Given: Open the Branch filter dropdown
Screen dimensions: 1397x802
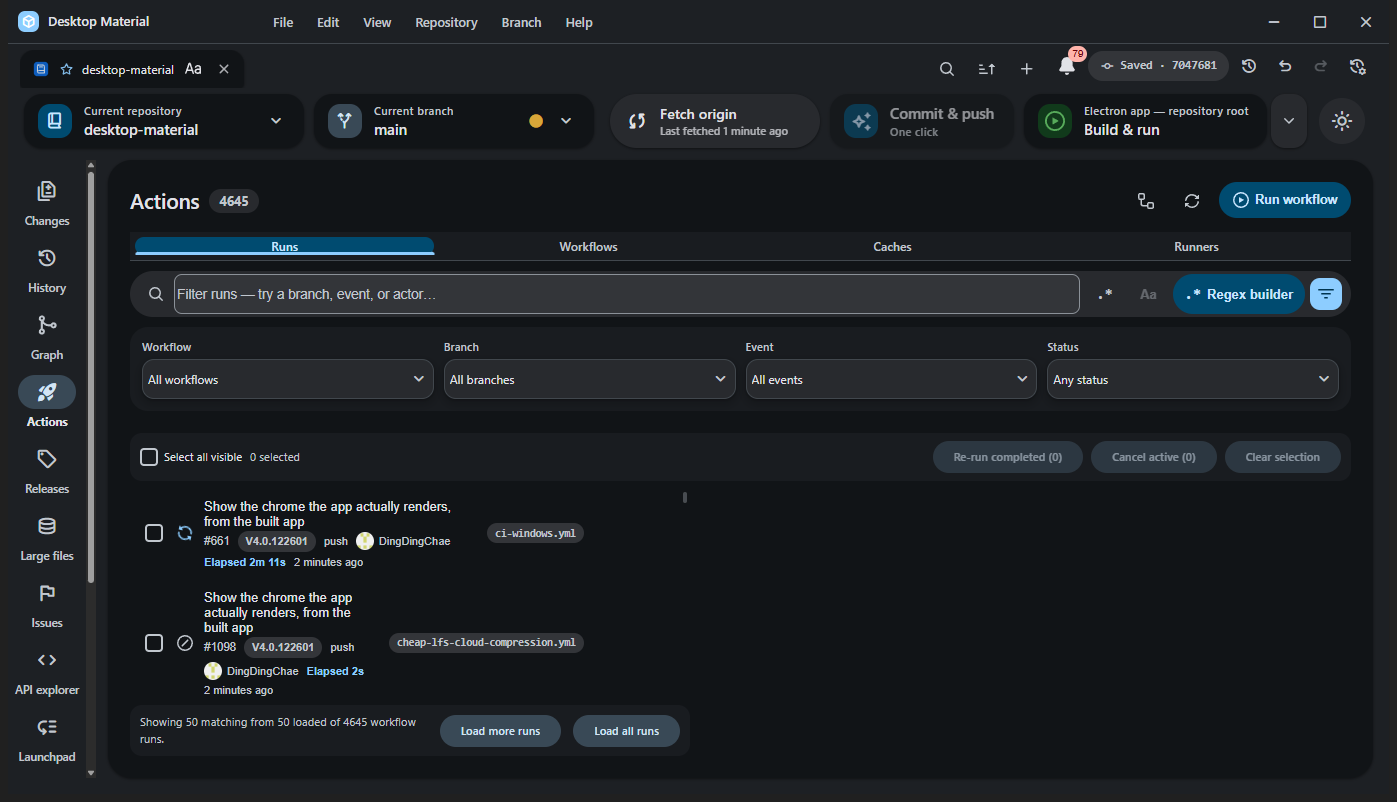Looking at the screenshot, I should [590, 380].
